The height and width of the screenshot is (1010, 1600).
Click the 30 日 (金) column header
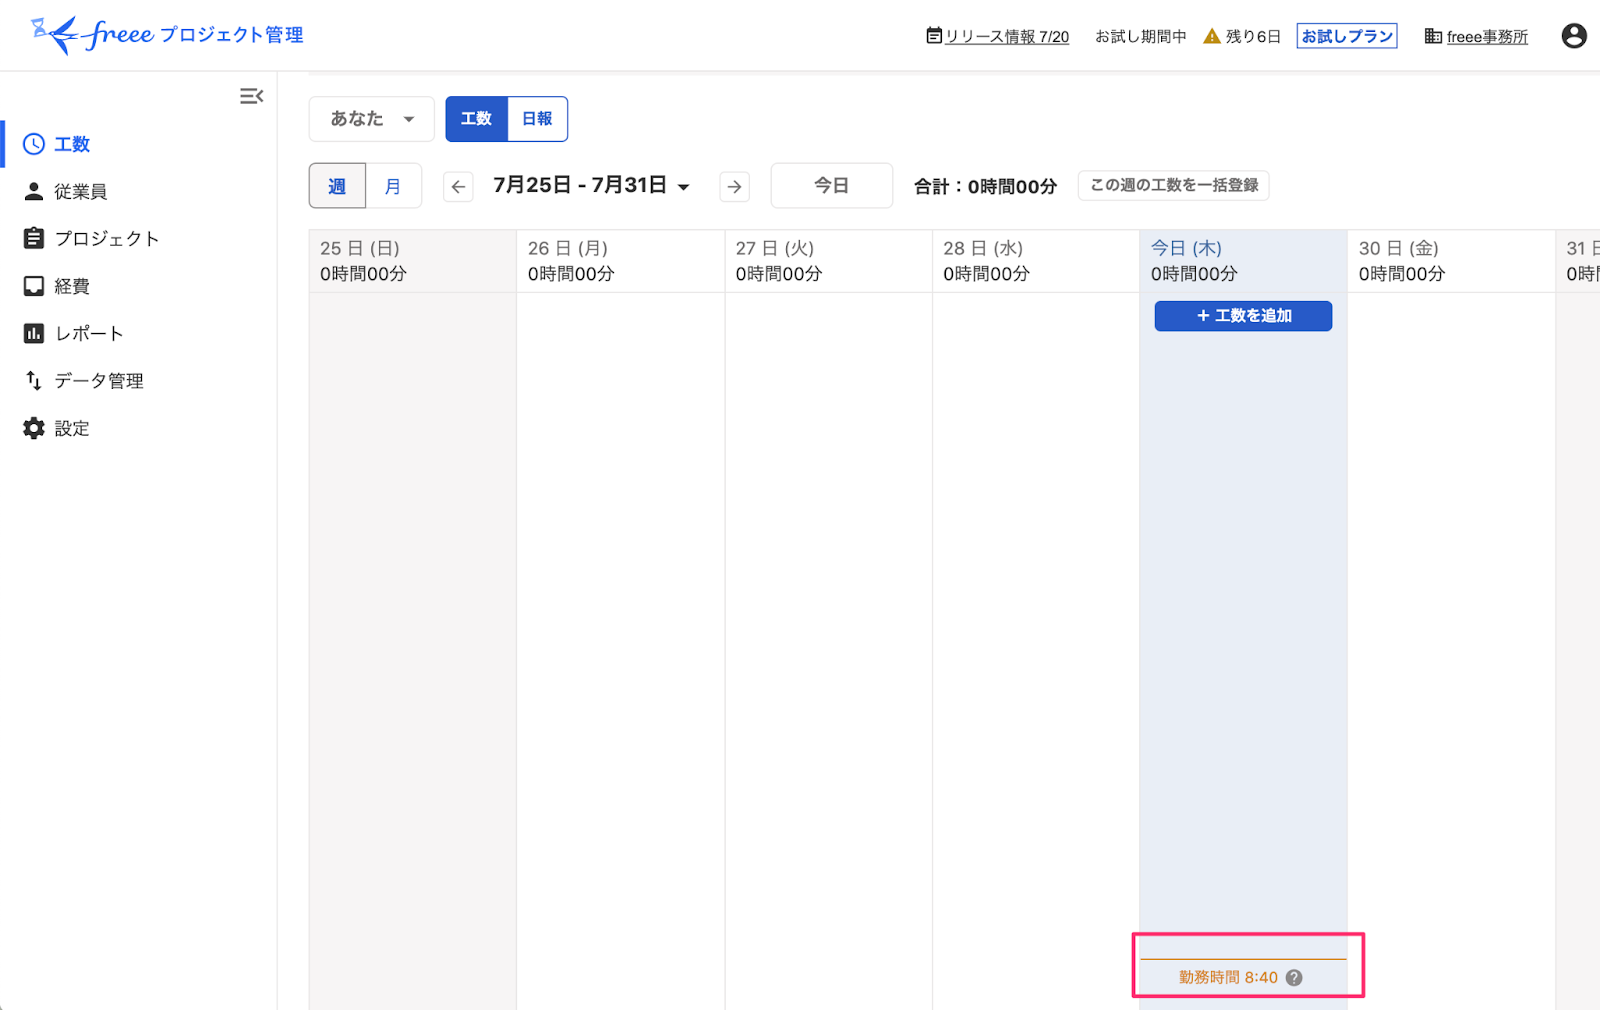1451,261
